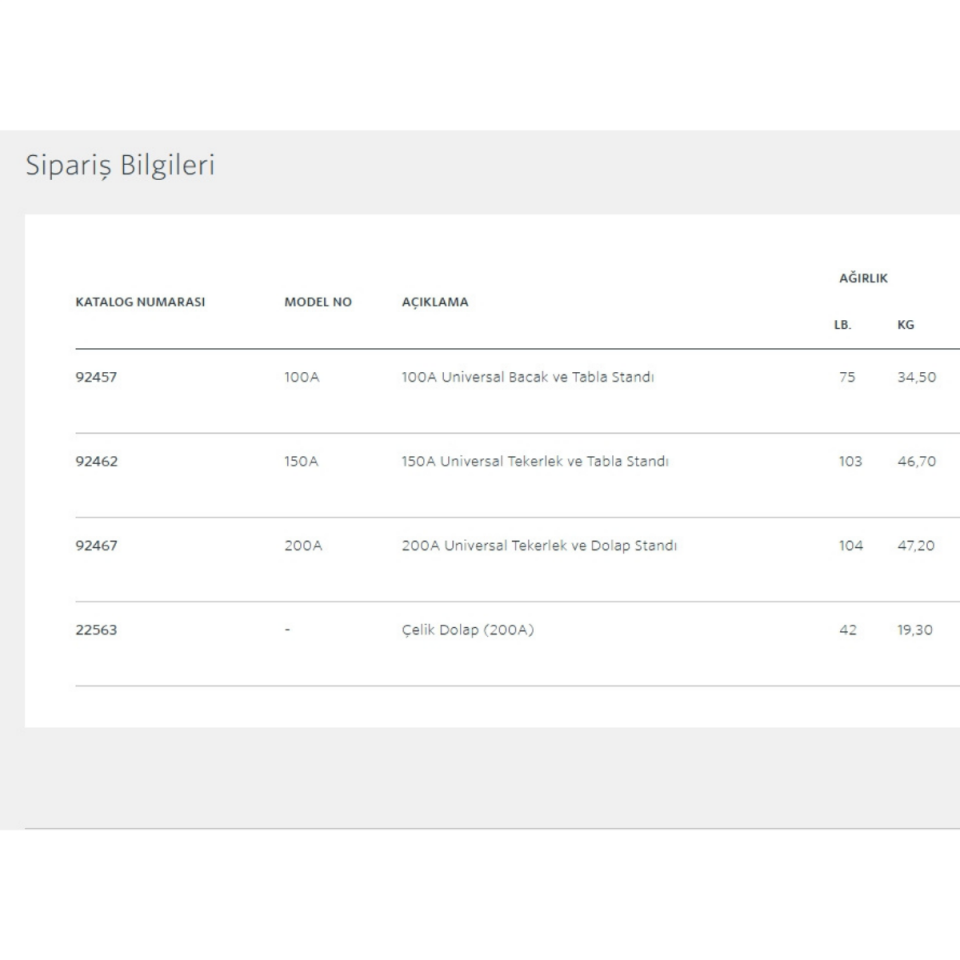Open 100A Universal Bacak ve Tabla Standı description

coord(528,378)
